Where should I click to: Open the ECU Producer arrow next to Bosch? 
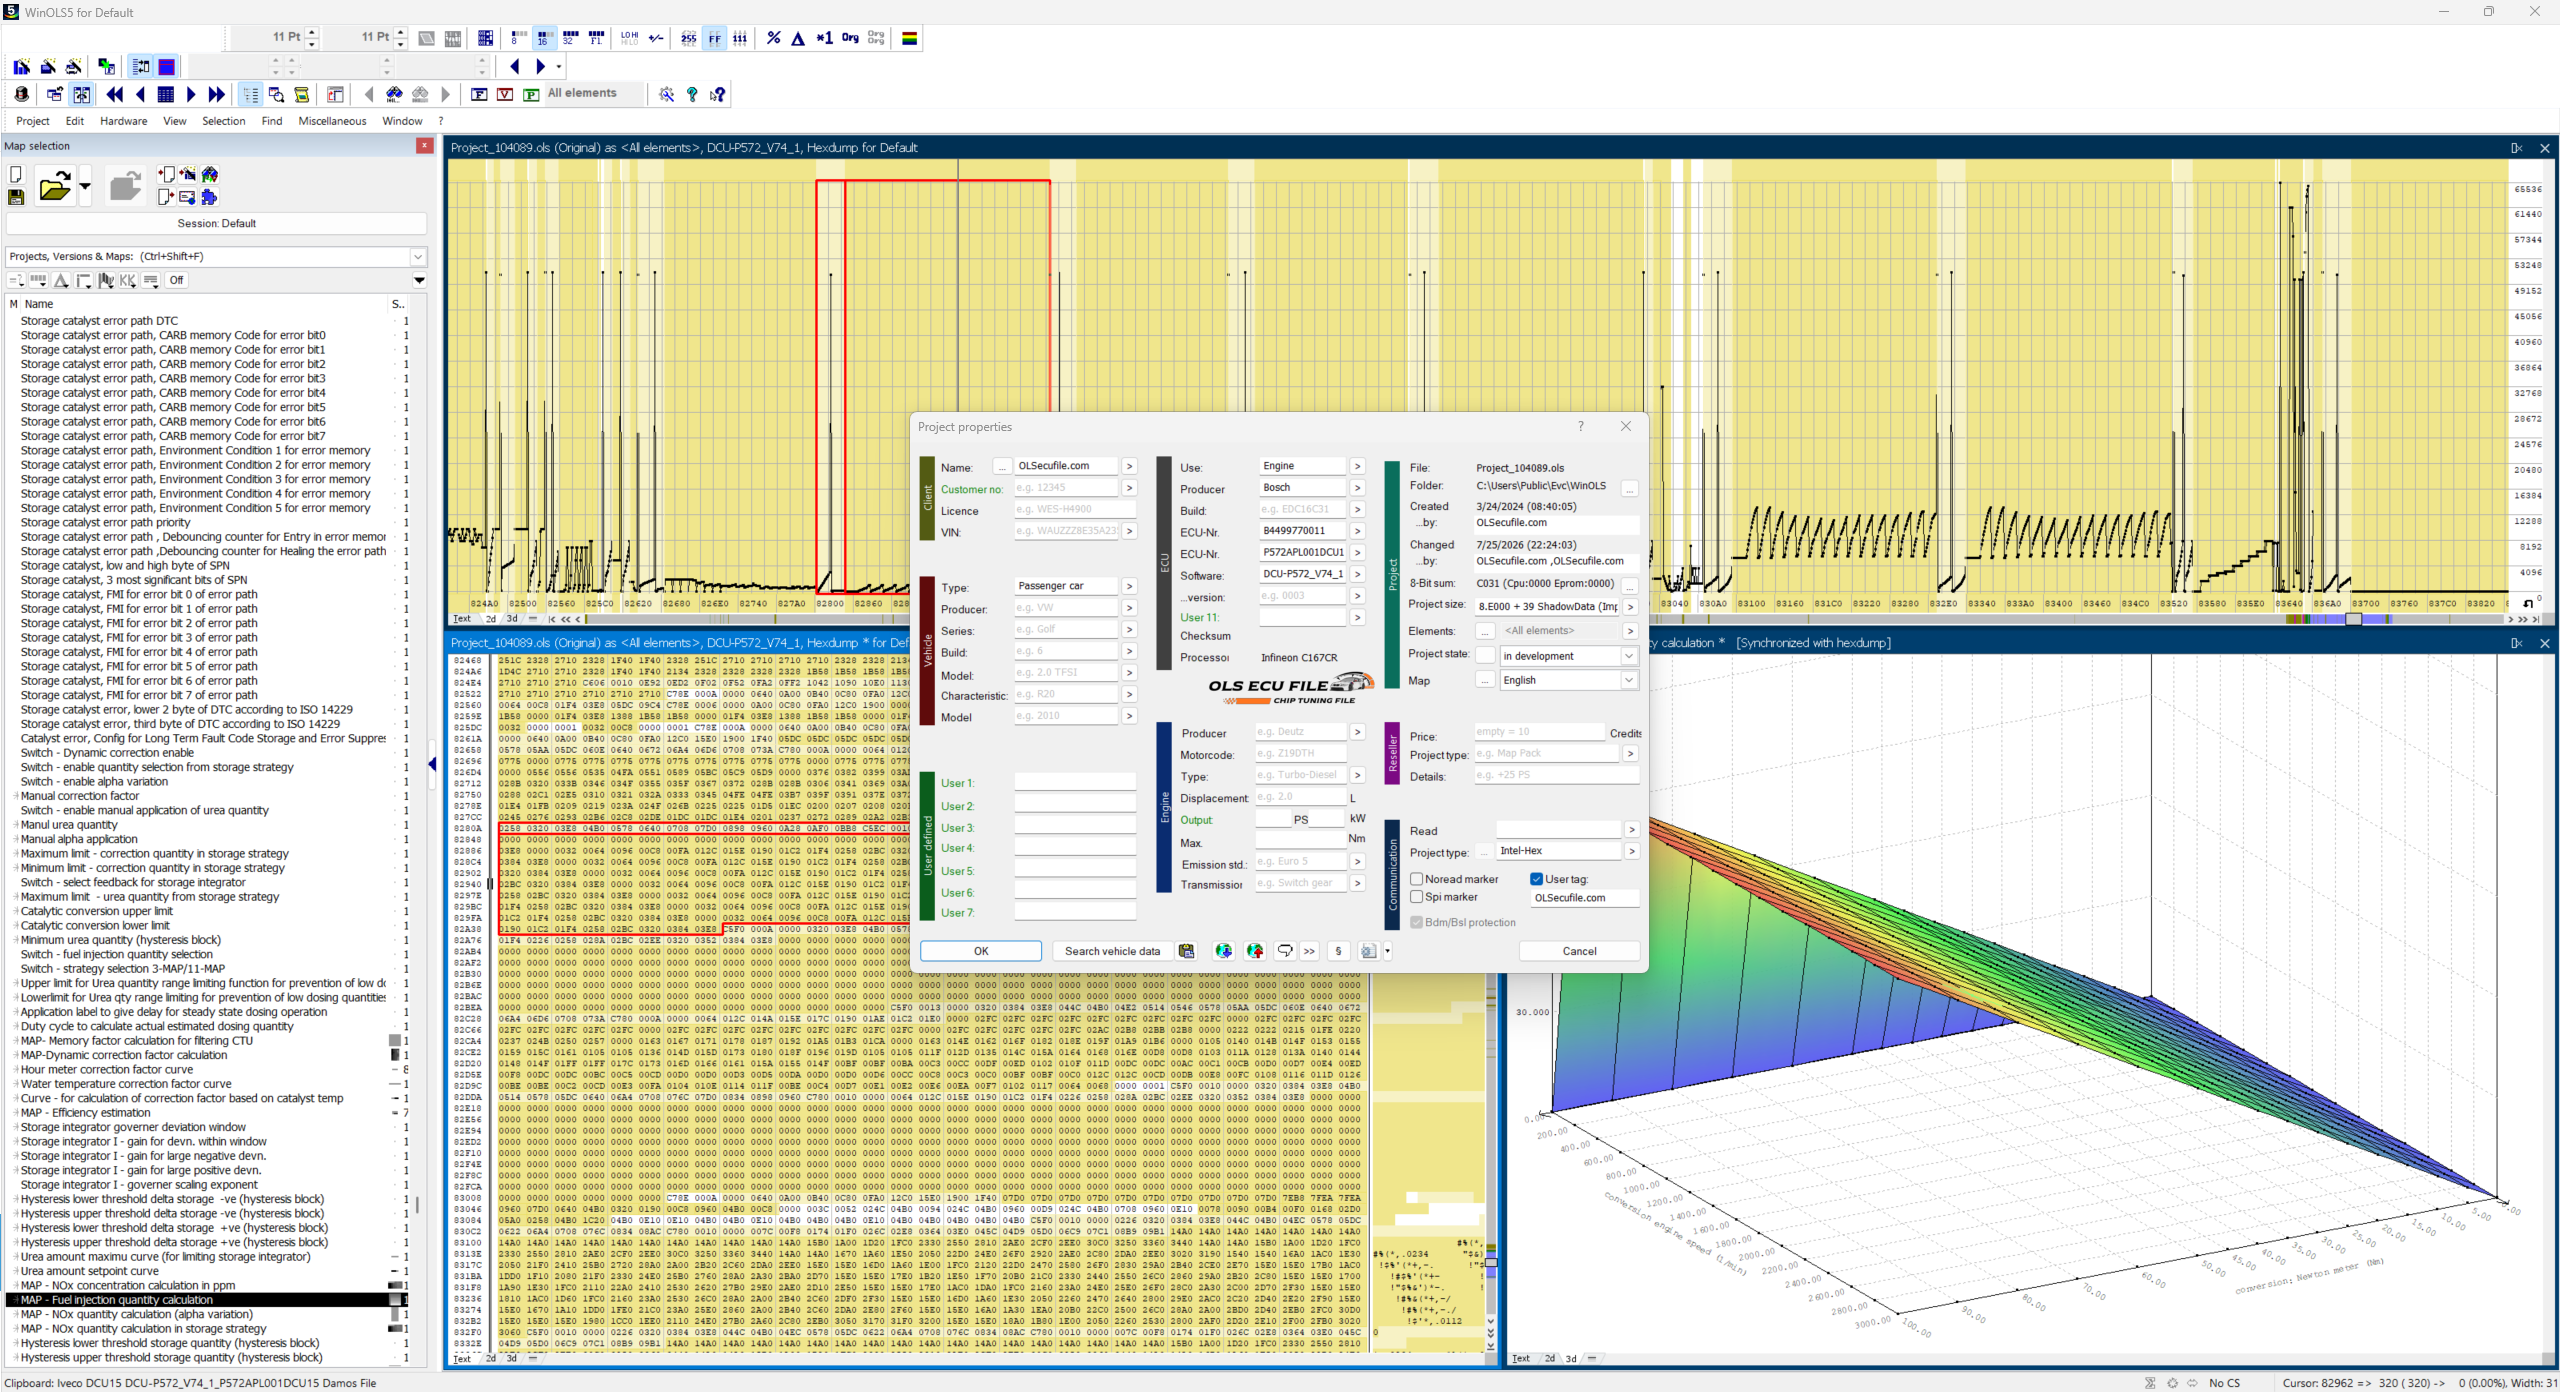(1357, 488)
